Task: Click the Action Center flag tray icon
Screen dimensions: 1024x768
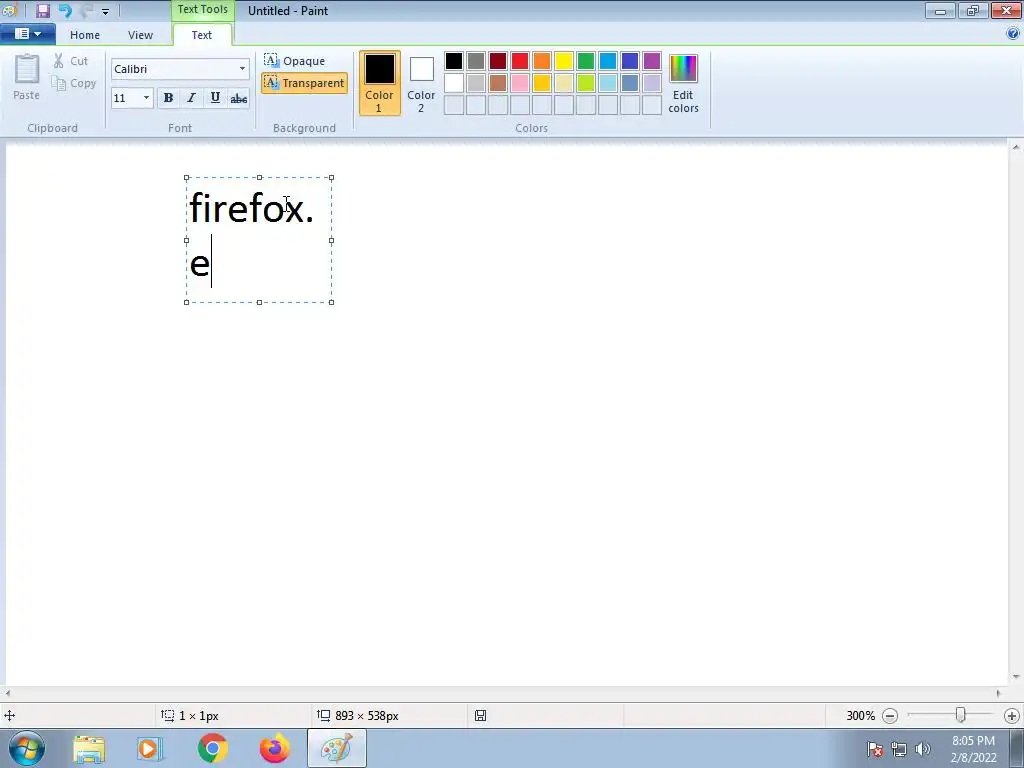Action: pos(875,749)
